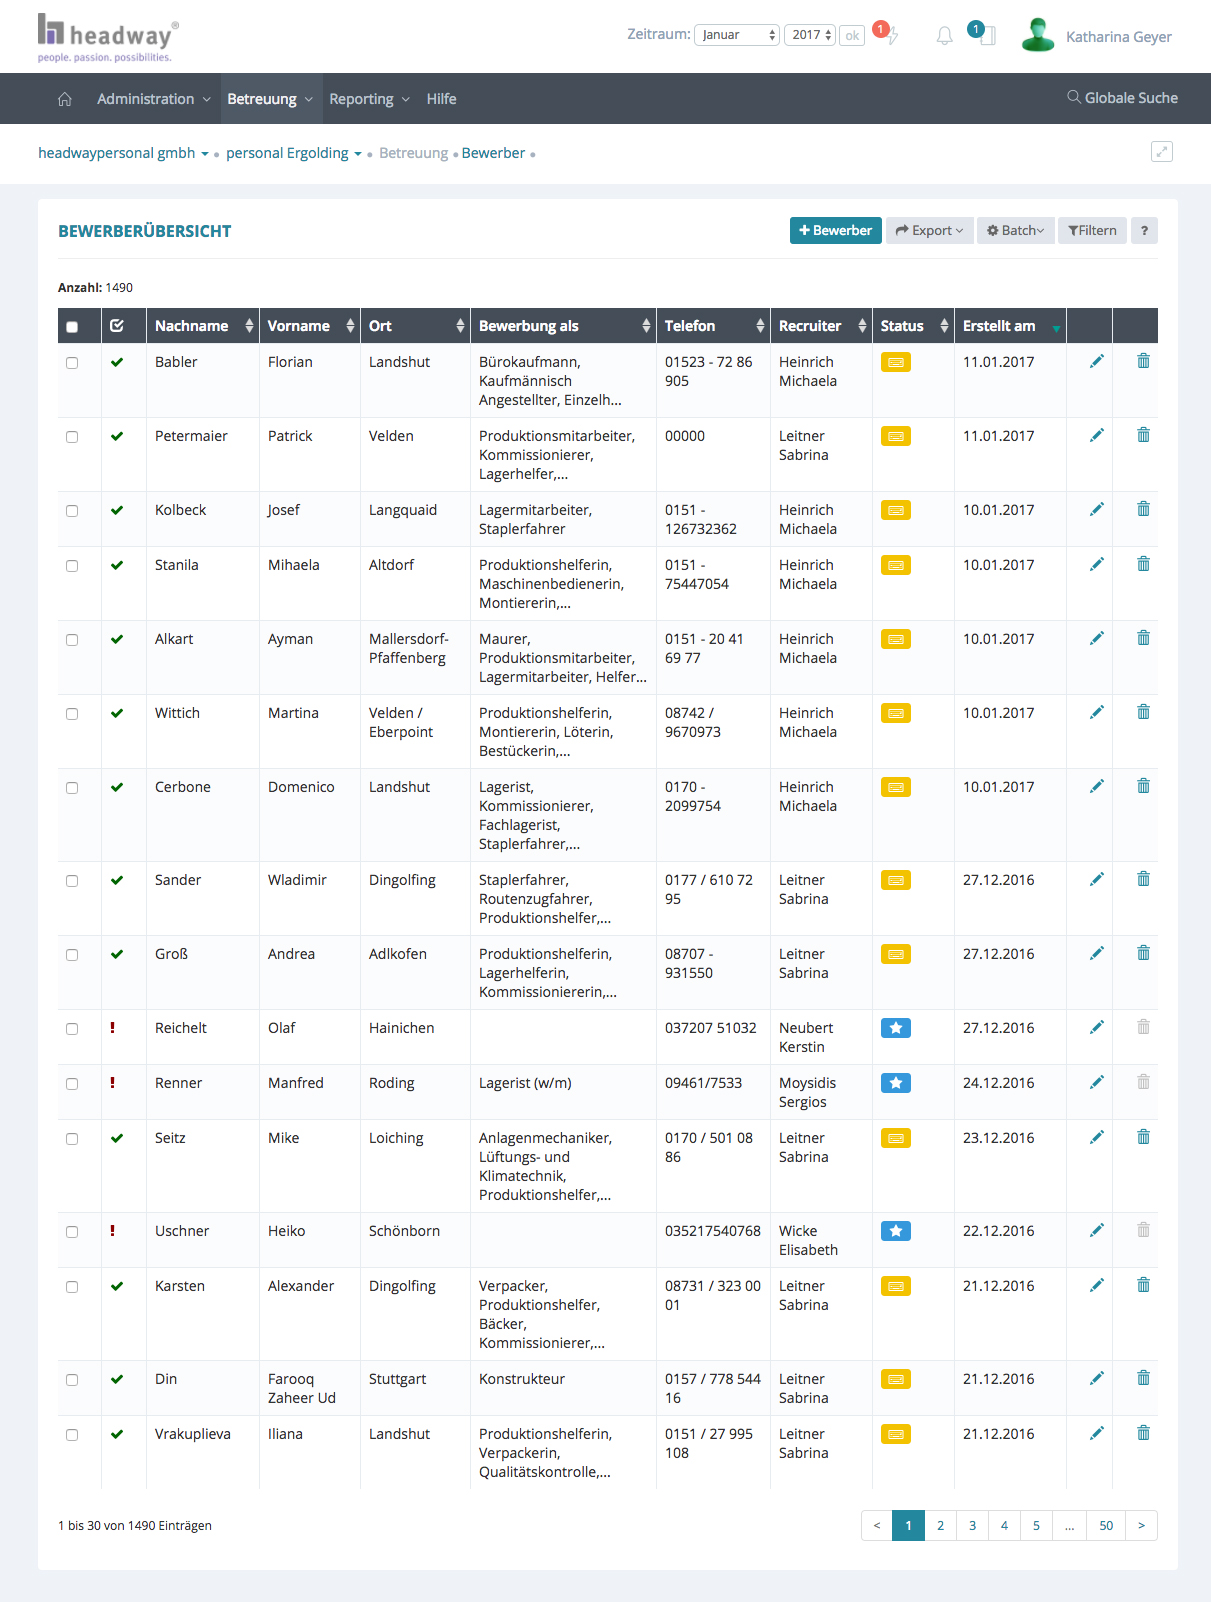Open the question mark help button
1211x1602 pixels.
pyautogui.click(x=1144, y=231)
